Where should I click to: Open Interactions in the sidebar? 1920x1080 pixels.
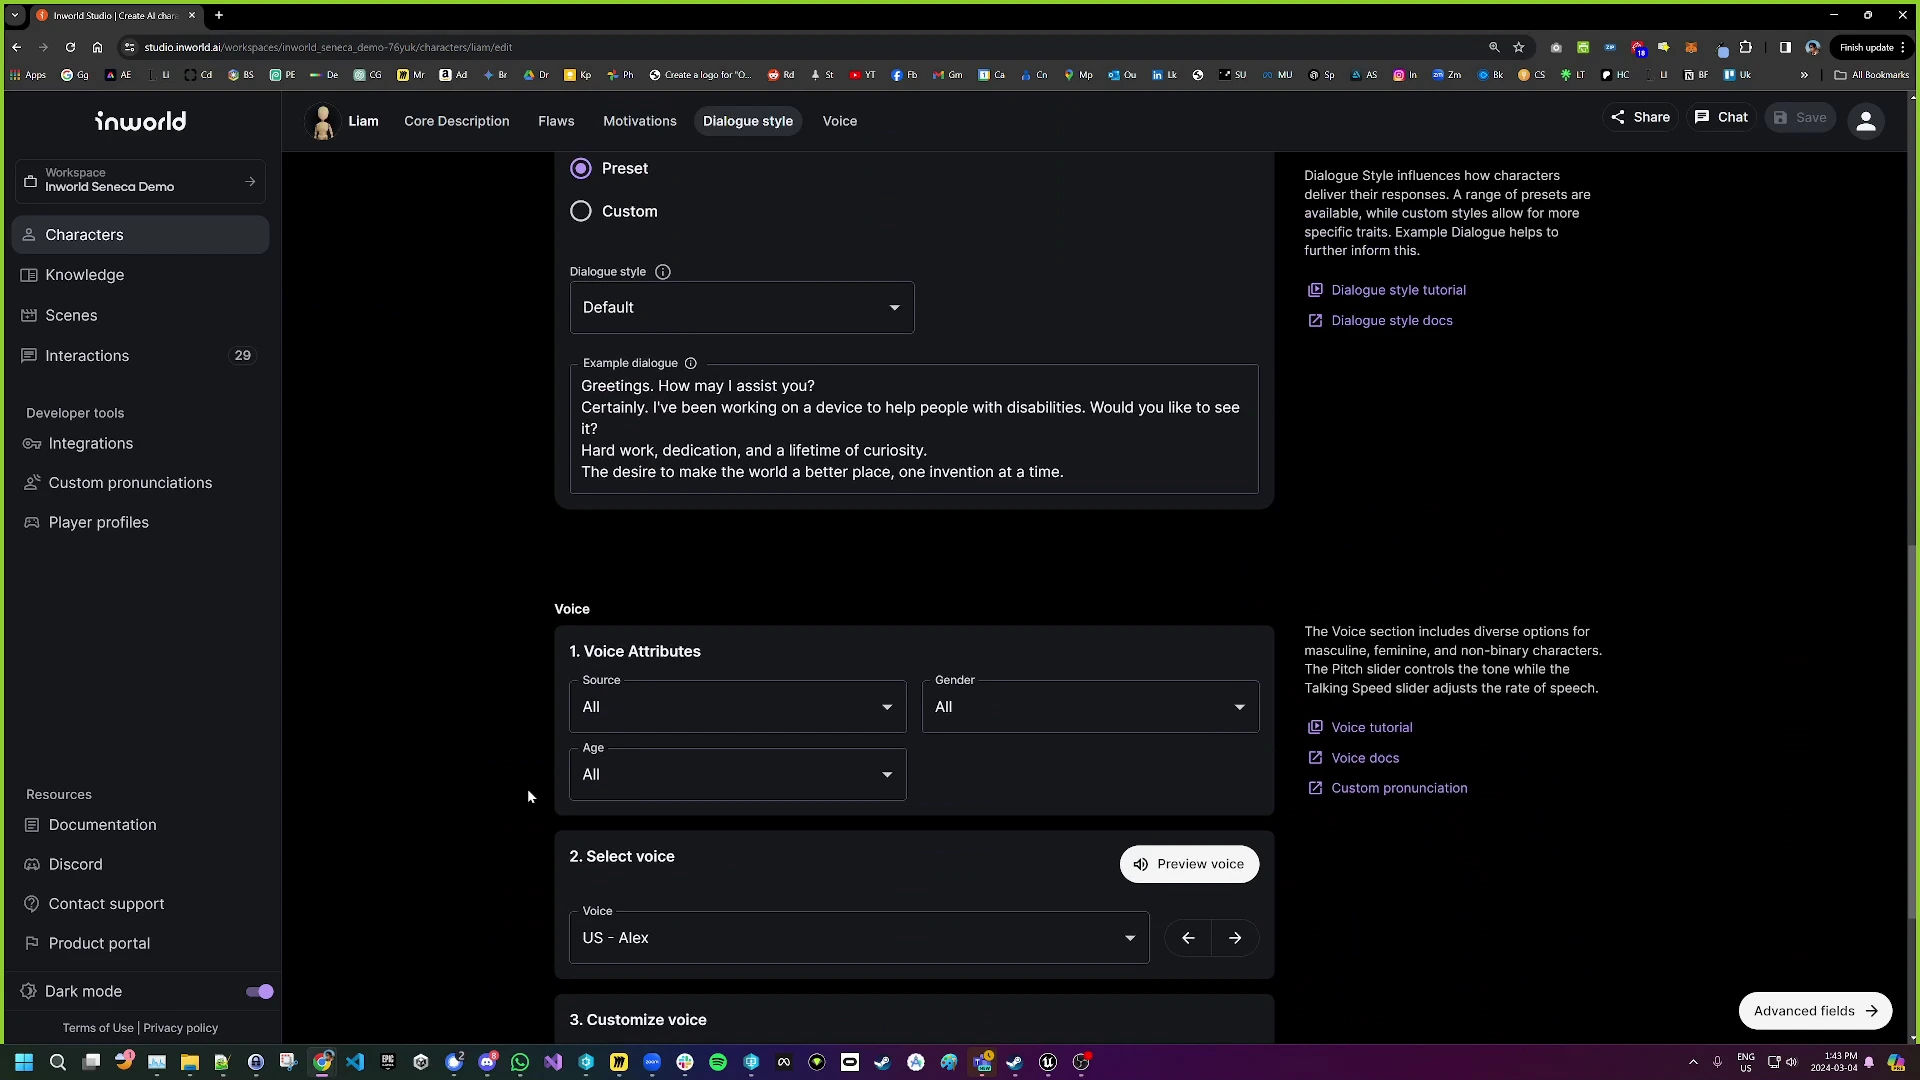(x=141, y=356)
